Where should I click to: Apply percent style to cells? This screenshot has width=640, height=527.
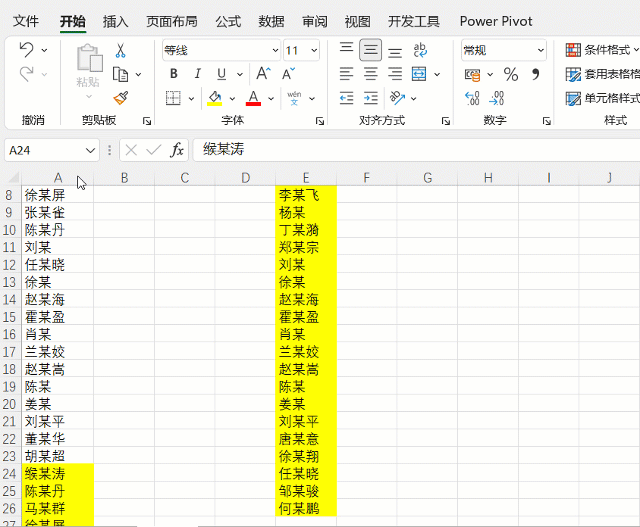pyautogui.click(x=510, y=74)
